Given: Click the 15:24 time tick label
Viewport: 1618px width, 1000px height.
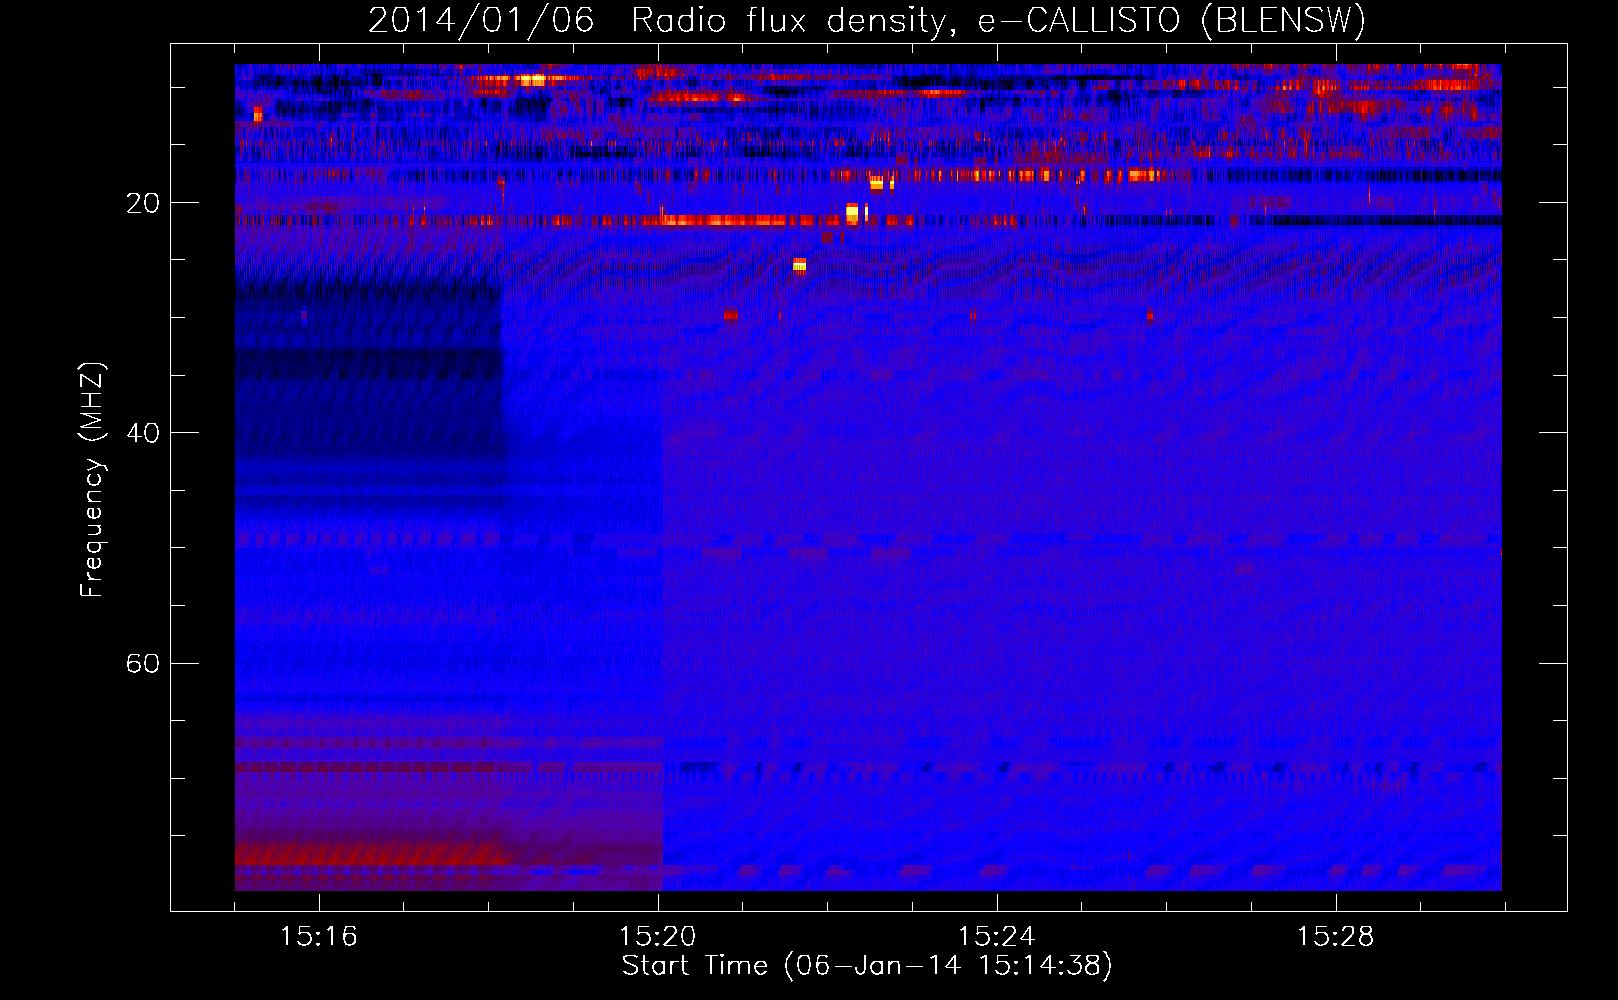Looking at the screenshot, I should (x=996, y=937).
